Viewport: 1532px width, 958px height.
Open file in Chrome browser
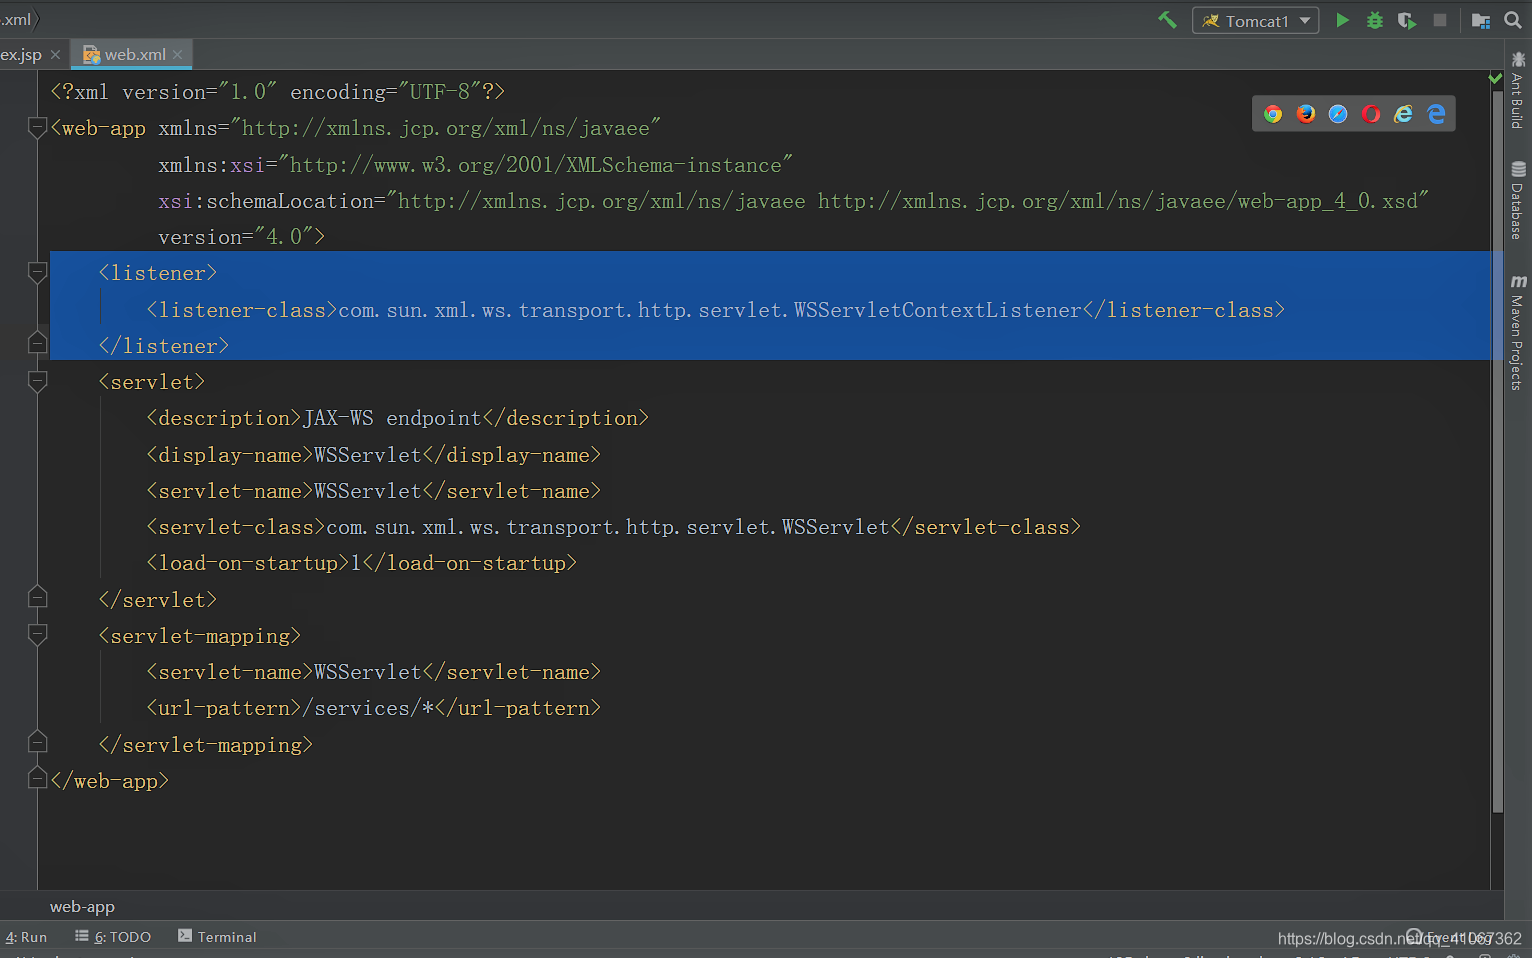pyautogui.click(x=1273, y=114)
